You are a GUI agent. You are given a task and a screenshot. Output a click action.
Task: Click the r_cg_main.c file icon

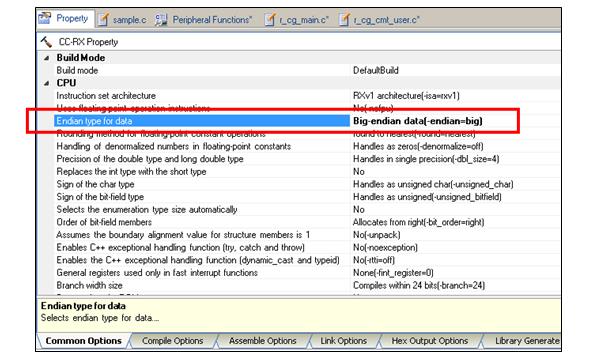tap(270, 19)
